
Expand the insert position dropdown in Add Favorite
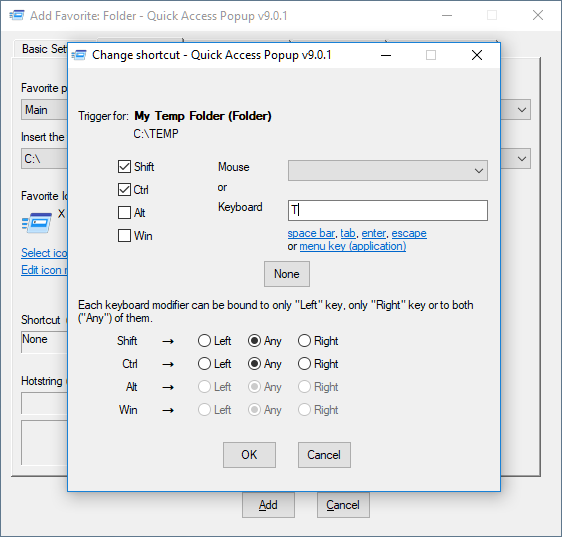coord(521,158)
